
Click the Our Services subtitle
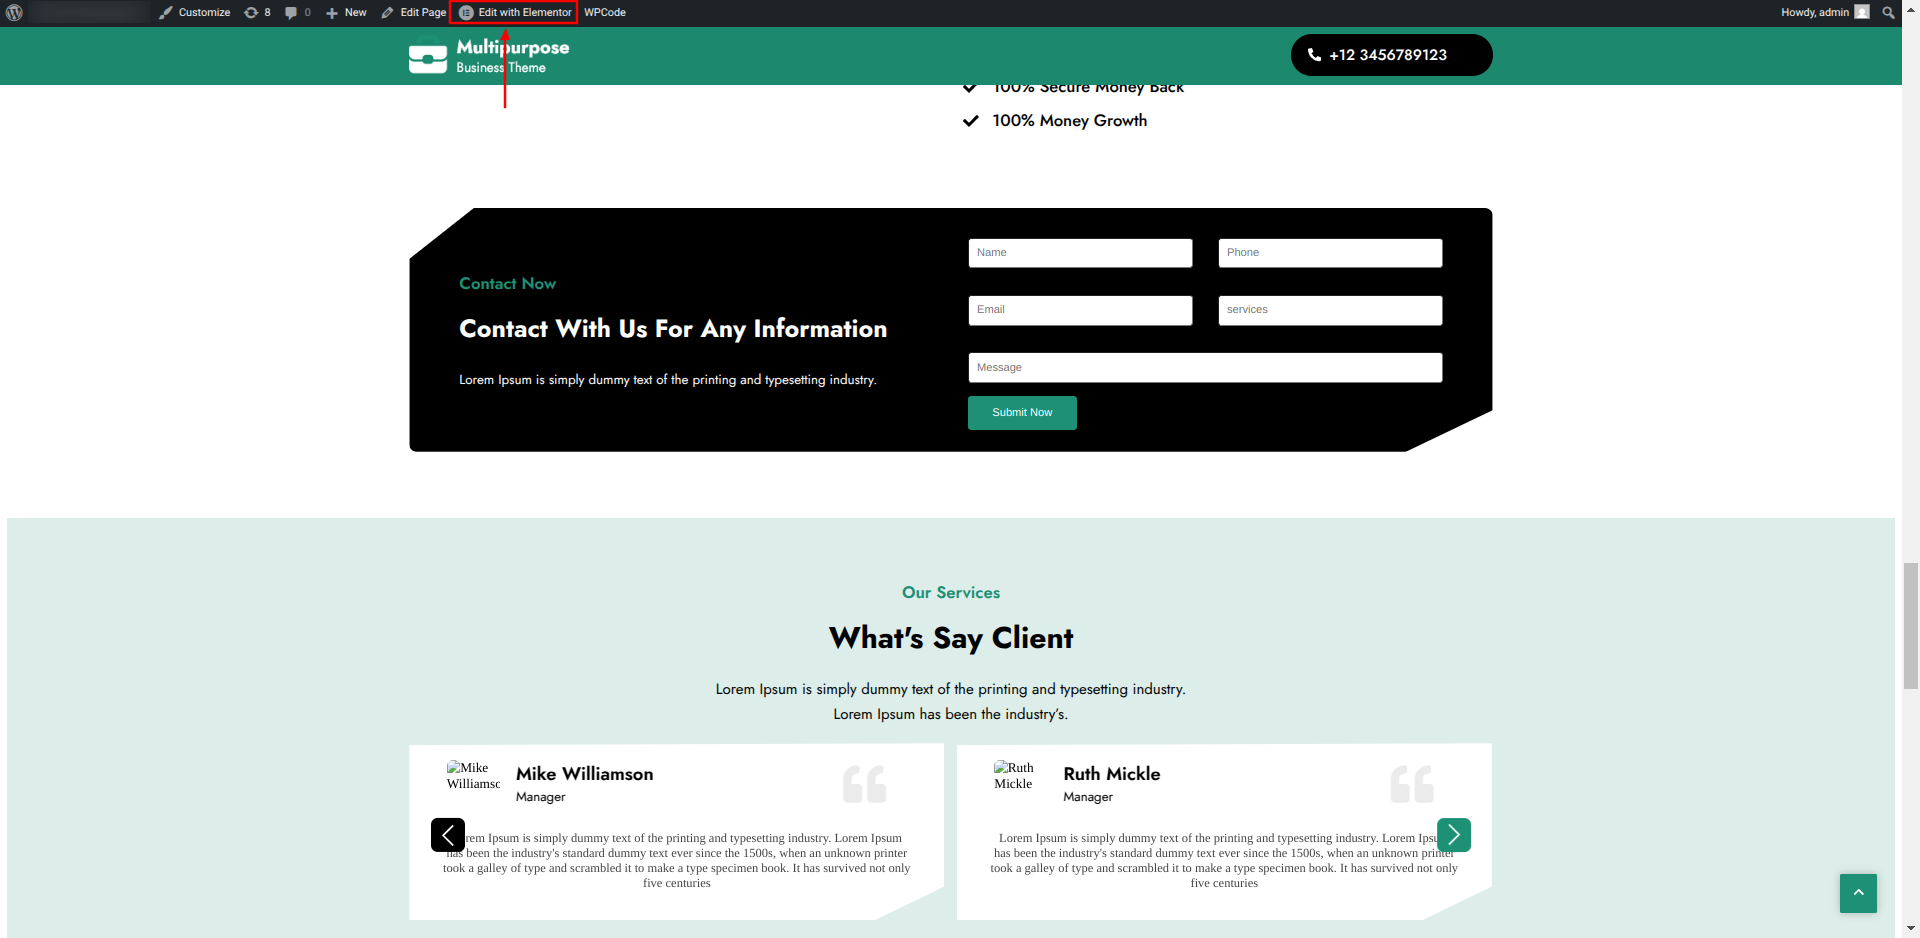[x=951, y=593]
